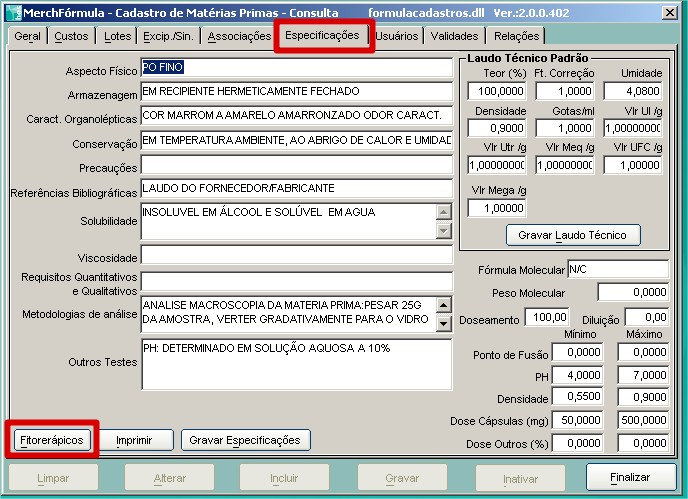Screen dimensions: 688x499
Task: Select the Teor (%) value field
Action: click(496, 92)
